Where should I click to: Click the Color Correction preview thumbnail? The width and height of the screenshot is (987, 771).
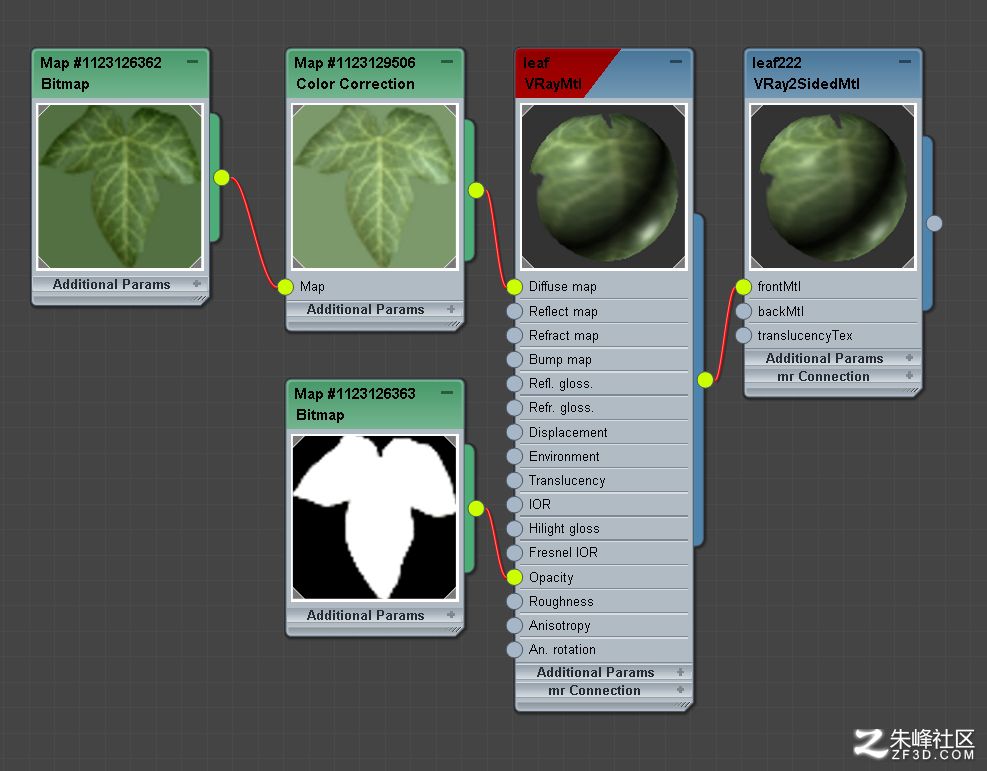click(x=375, y=186)
